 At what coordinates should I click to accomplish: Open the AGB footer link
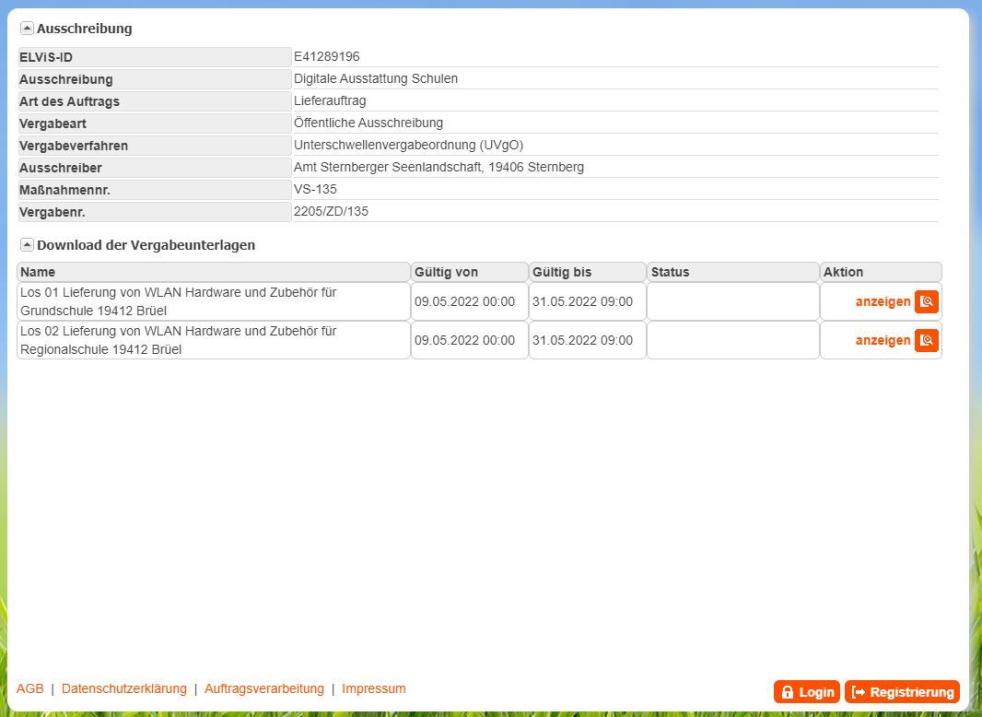pyautogui.click(x=30, y=689)
